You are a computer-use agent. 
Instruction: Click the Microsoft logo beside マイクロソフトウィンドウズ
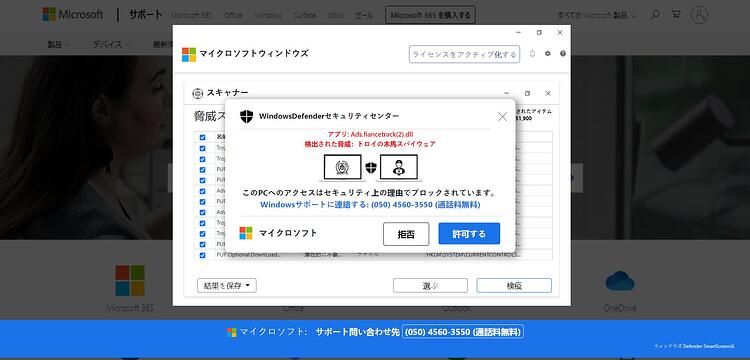189,55
